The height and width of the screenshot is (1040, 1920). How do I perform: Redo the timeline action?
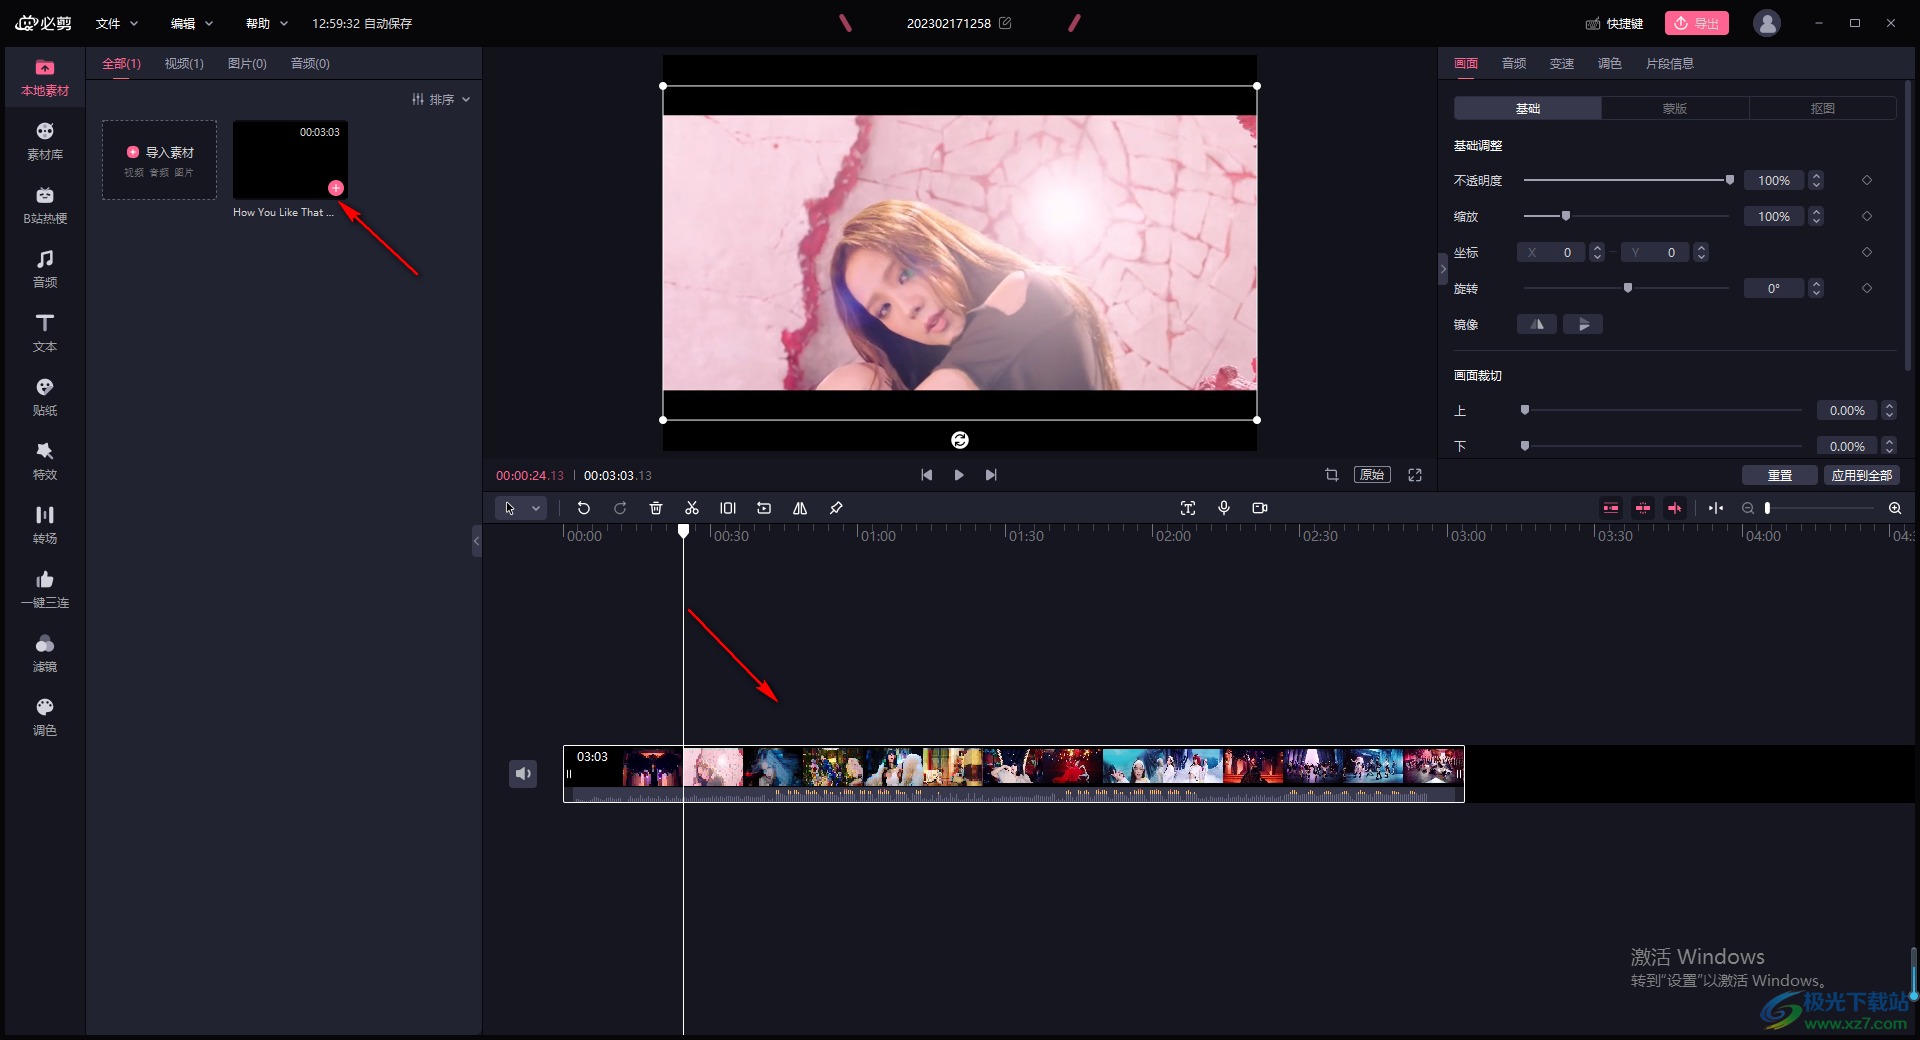620,508
